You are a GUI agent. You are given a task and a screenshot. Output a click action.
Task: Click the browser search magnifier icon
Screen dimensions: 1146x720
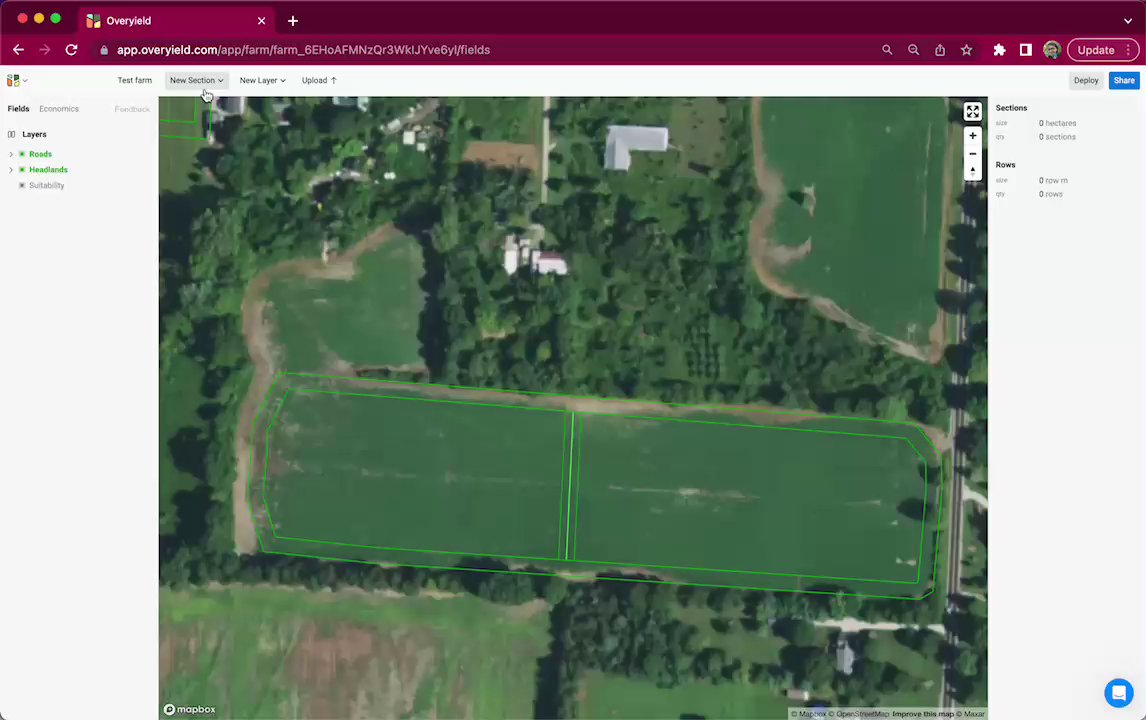(x=887, y=50)
